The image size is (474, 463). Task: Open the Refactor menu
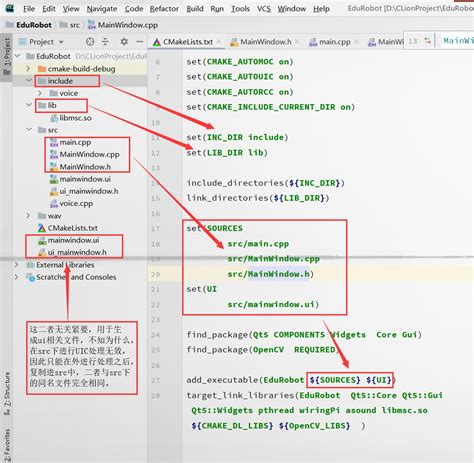tap(164, 9)
